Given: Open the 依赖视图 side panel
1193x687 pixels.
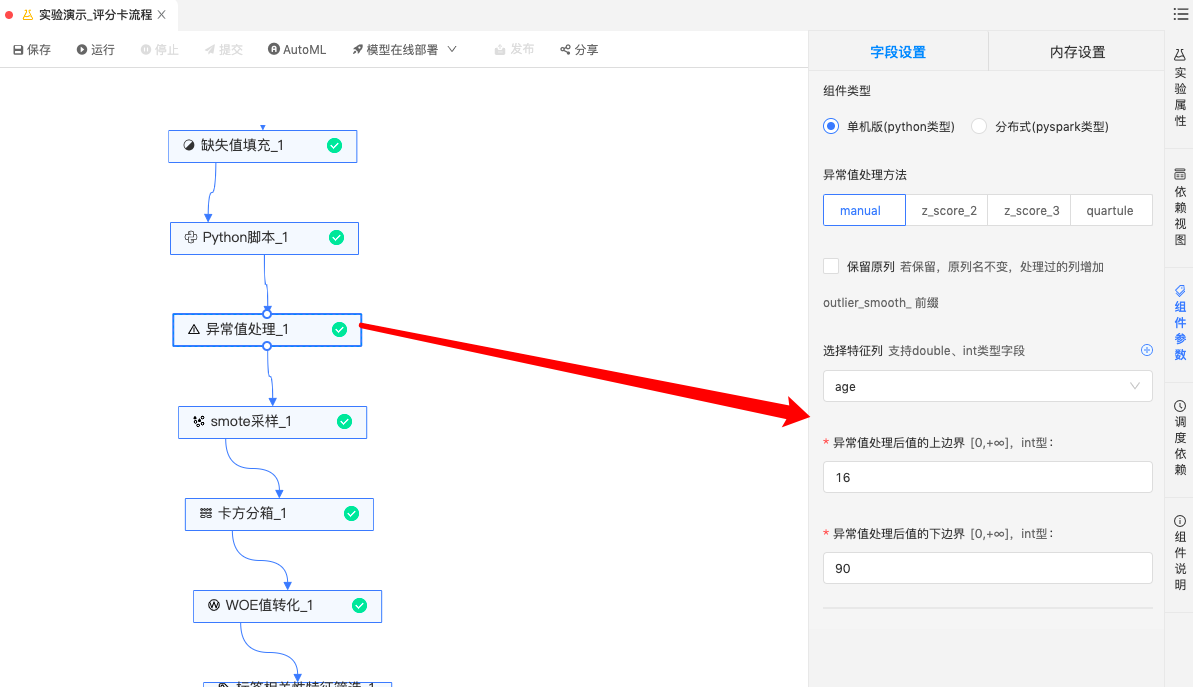Looking at the screenshot, I should click(x=1179, y=207).
